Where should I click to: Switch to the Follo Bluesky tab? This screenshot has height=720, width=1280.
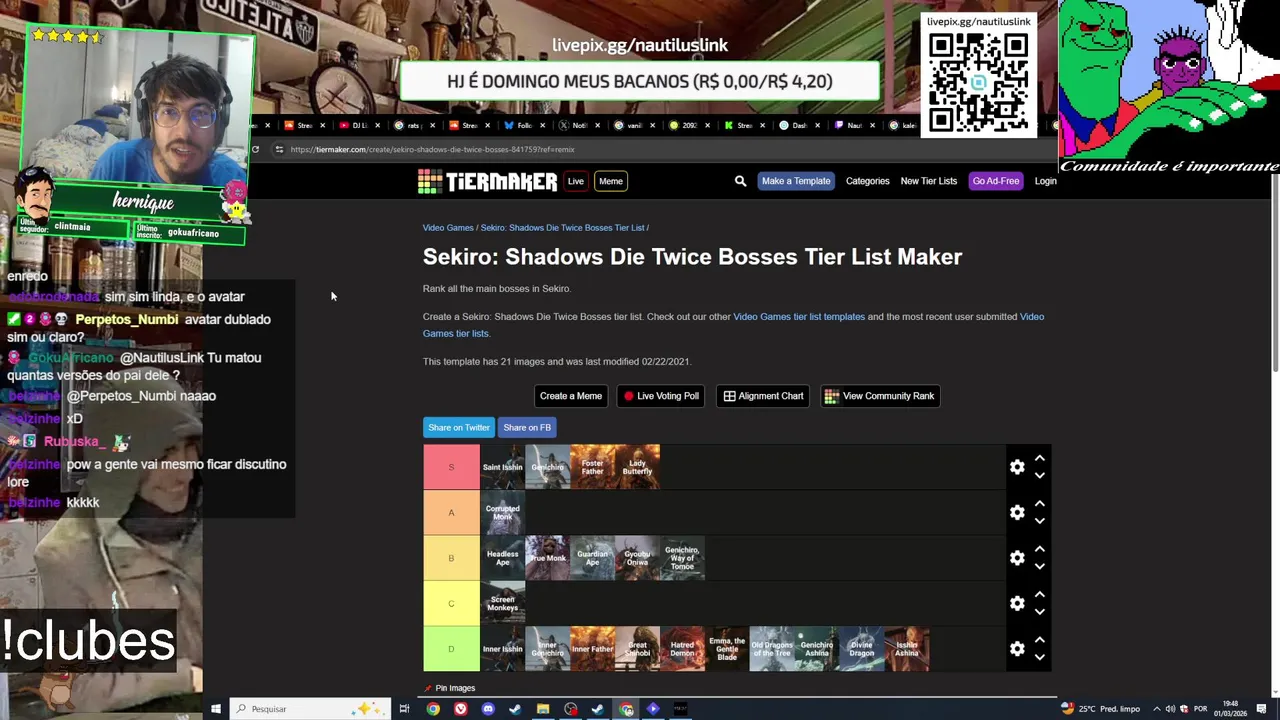pyautogui.click(x=523, y=125)
